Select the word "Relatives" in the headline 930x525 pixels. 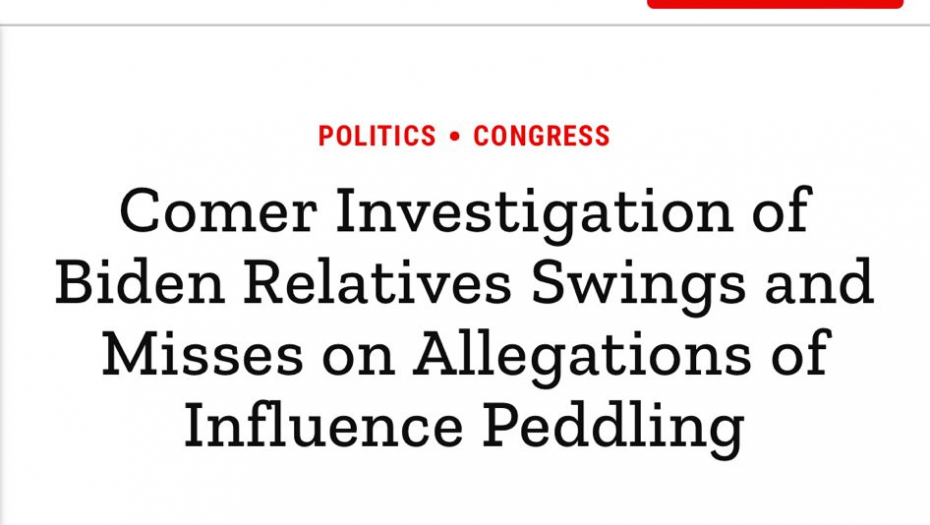(x=378, y=284)
